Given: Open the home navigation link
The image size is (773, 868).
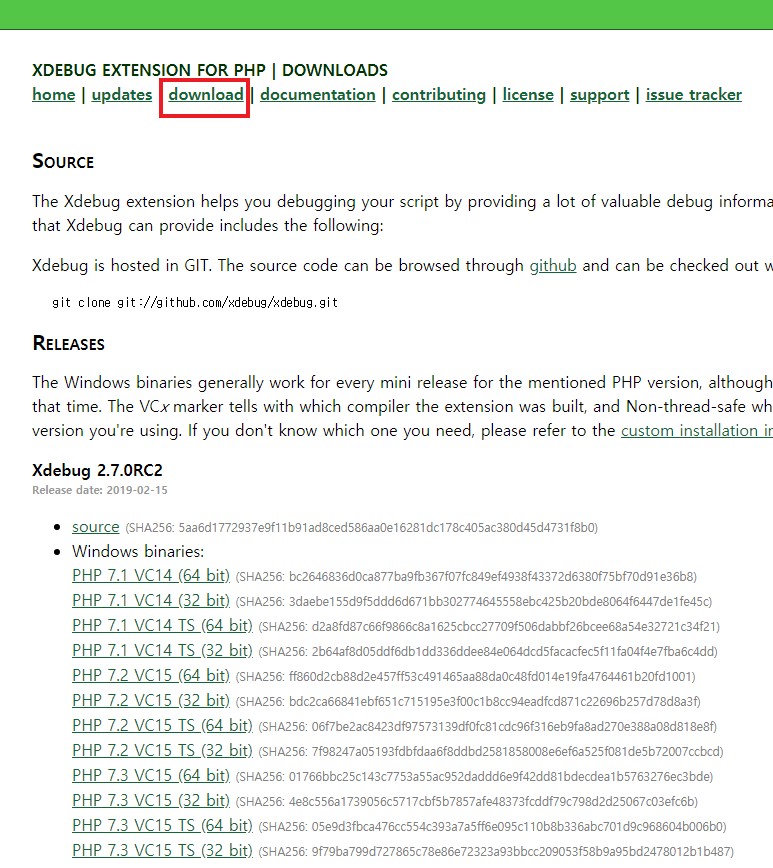Looking at the screenshot, I should point(54,95).
